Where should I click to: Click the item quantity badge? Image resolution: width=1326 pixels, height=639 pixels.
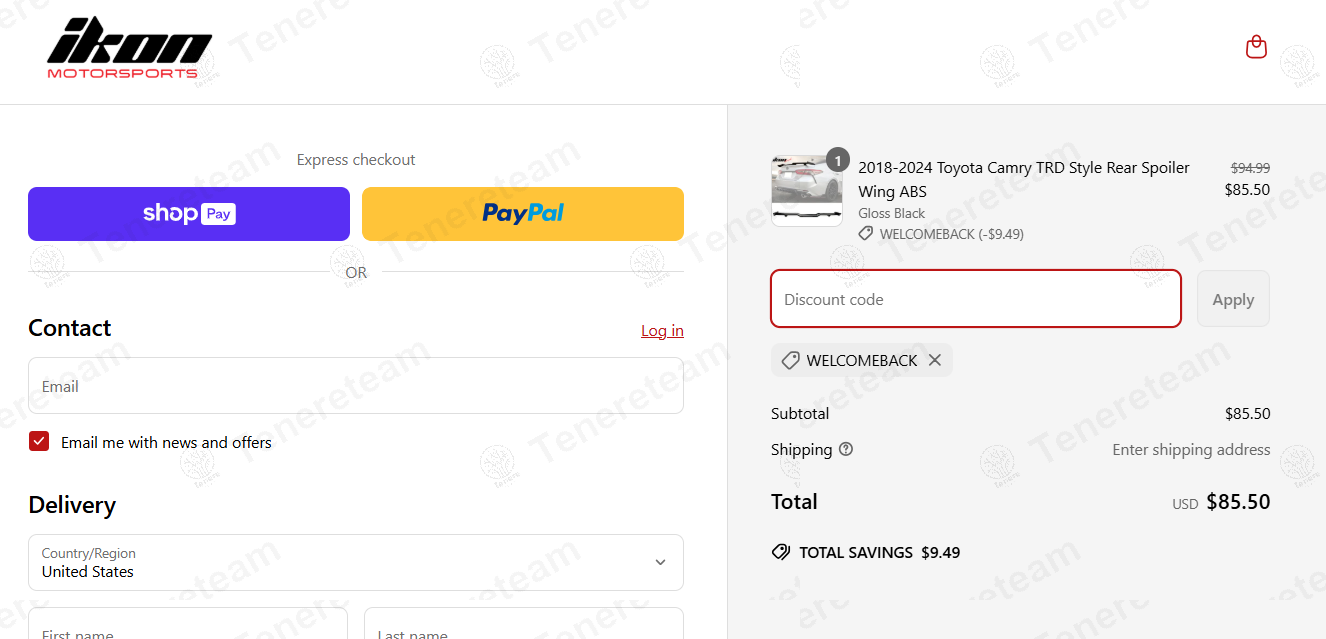(x=837, y=160)
